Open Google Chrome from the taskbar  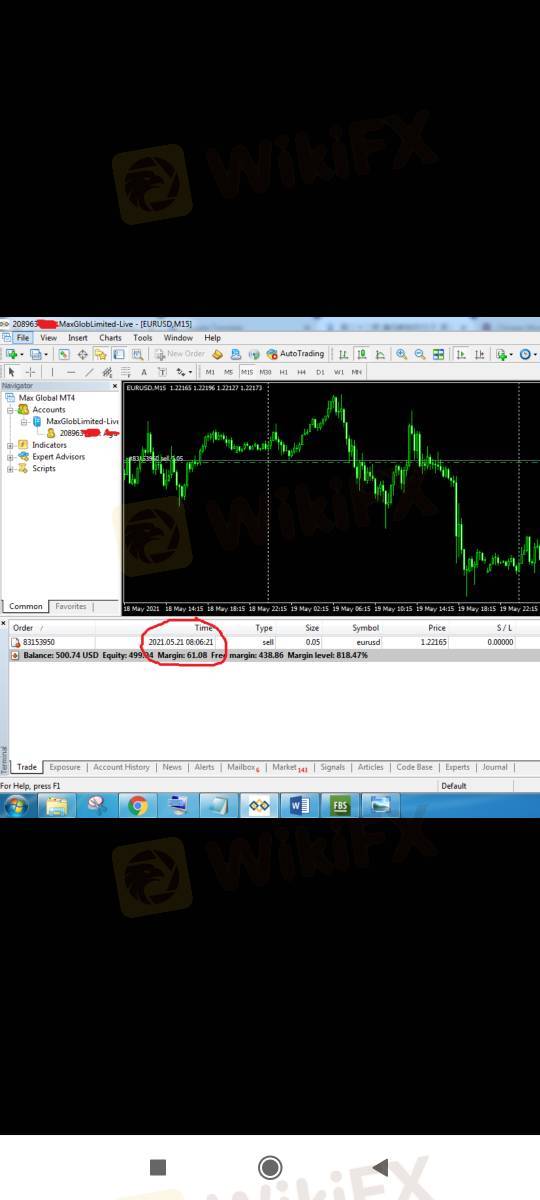(137, 805)
